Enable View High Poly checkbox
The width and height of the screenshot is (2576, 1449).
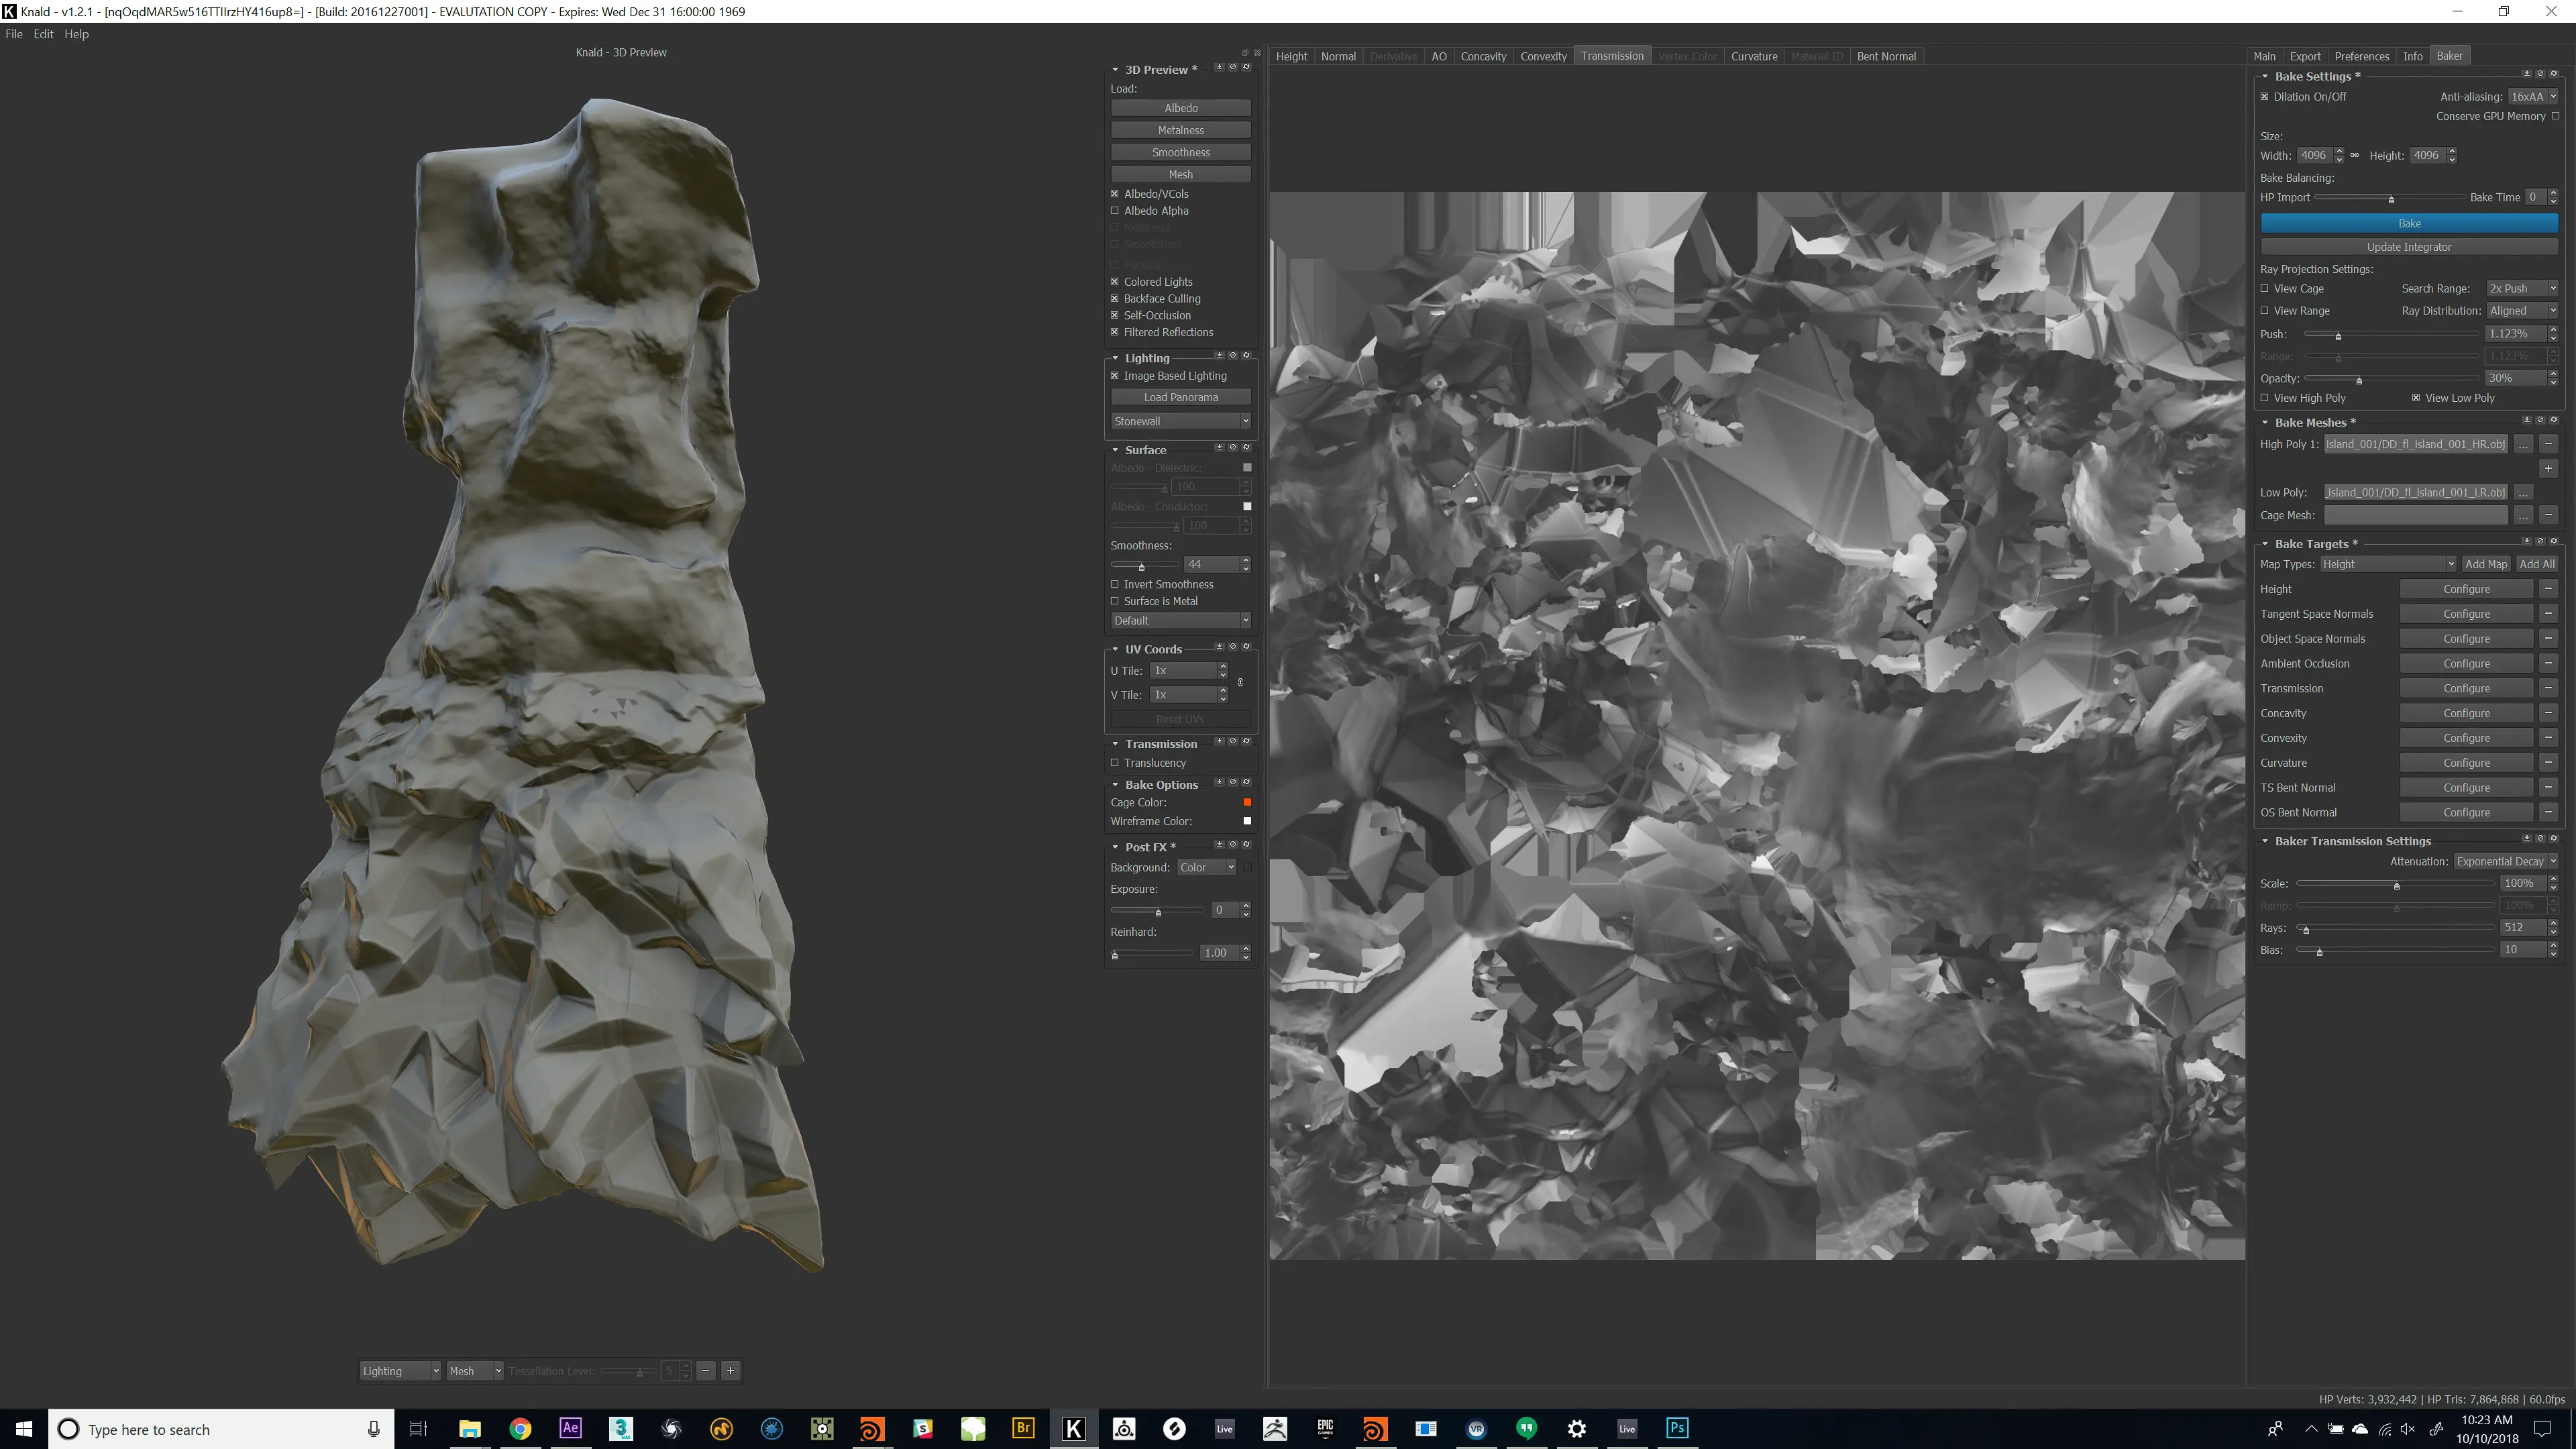pos(2265,398)
